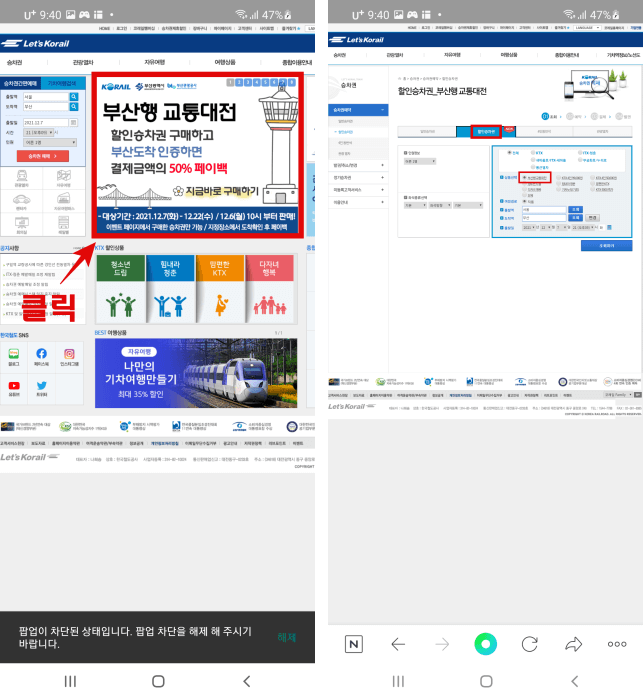Screen dimensions: 643x700
Task: Tap departure station input field in left form
Action: (x=46, y=97)
